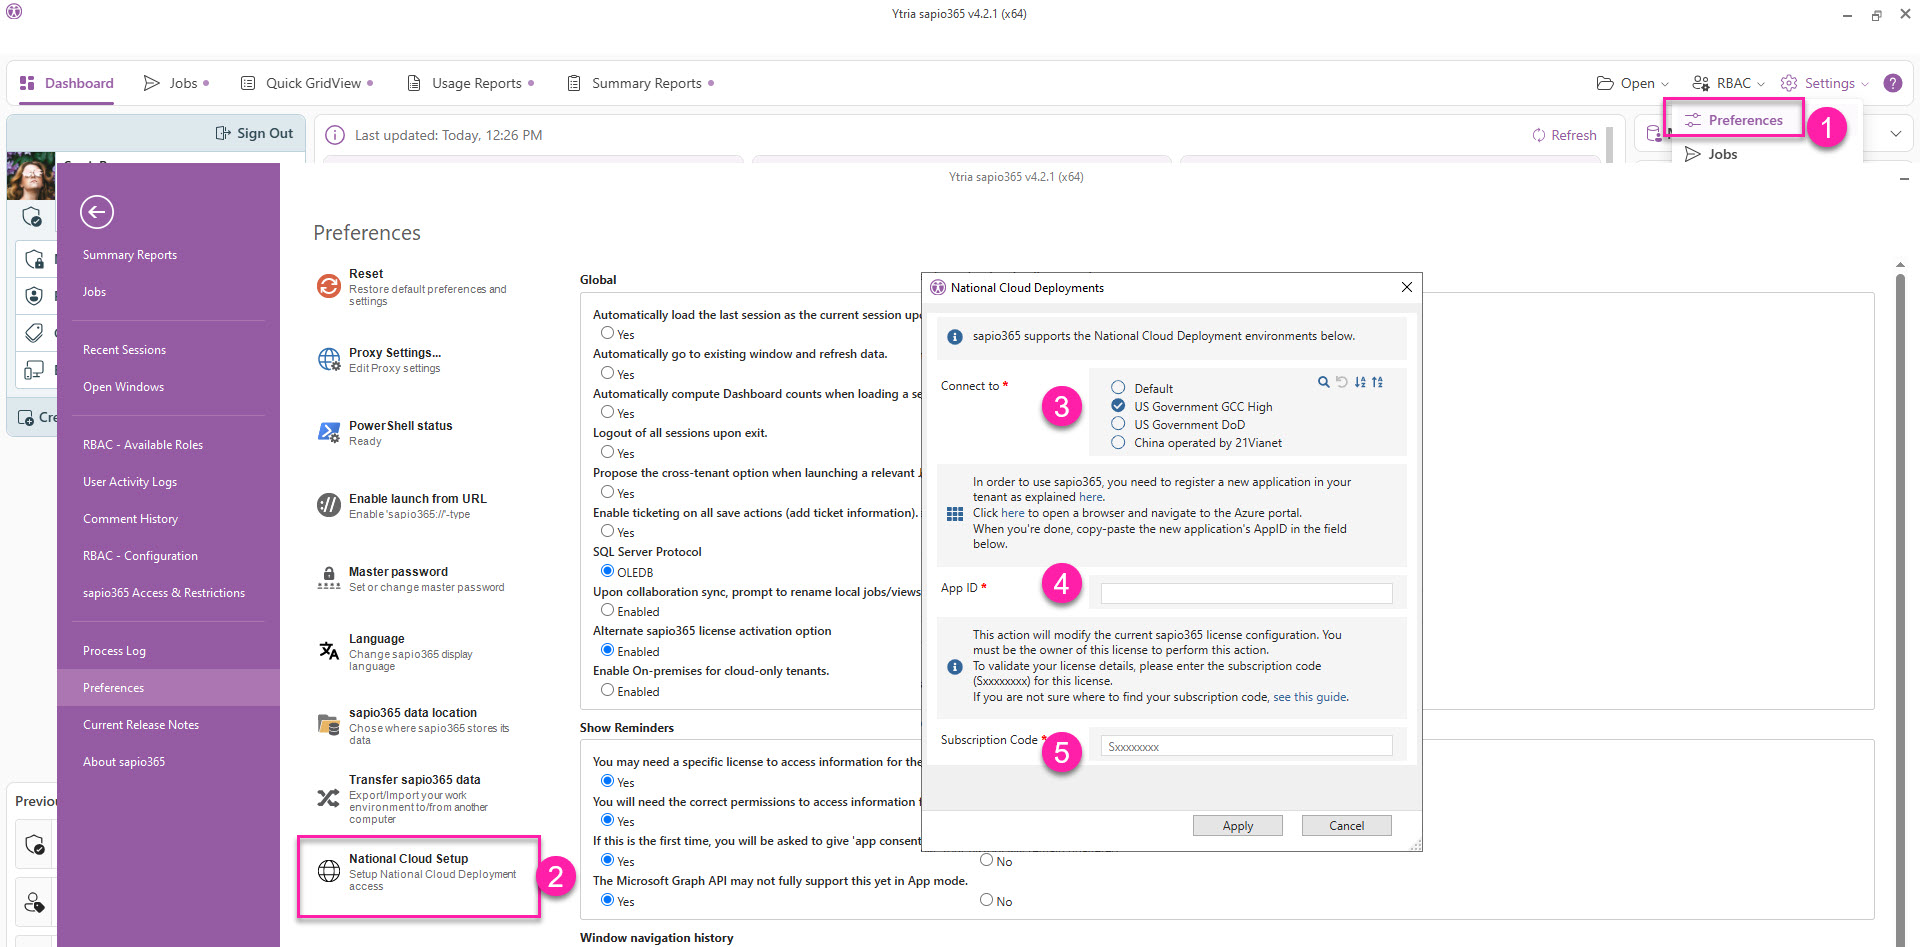This screenshot has height=947, width=1920.
Task: Follow the 'see this guide' link
Action: [1310, 697]
